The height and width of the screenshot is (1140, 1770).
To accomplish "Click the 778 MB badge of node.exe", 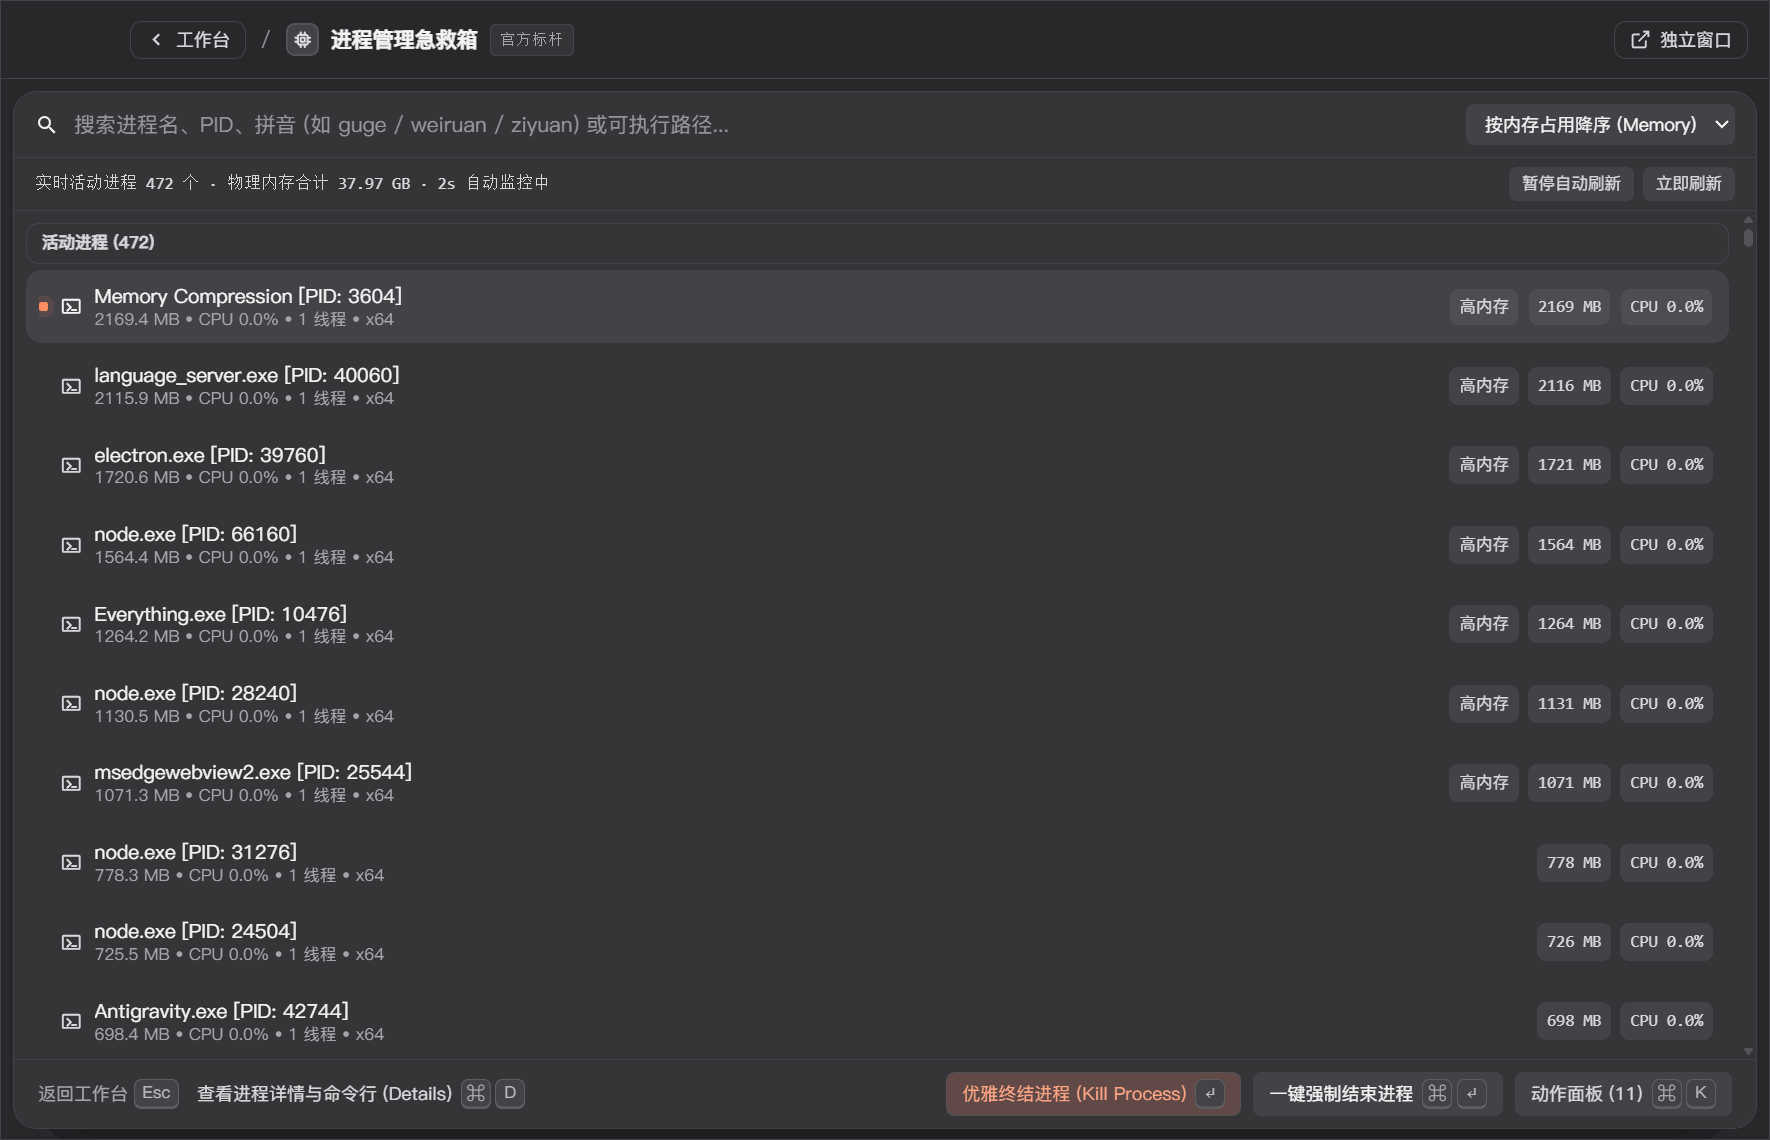I will click(1574, 862).
